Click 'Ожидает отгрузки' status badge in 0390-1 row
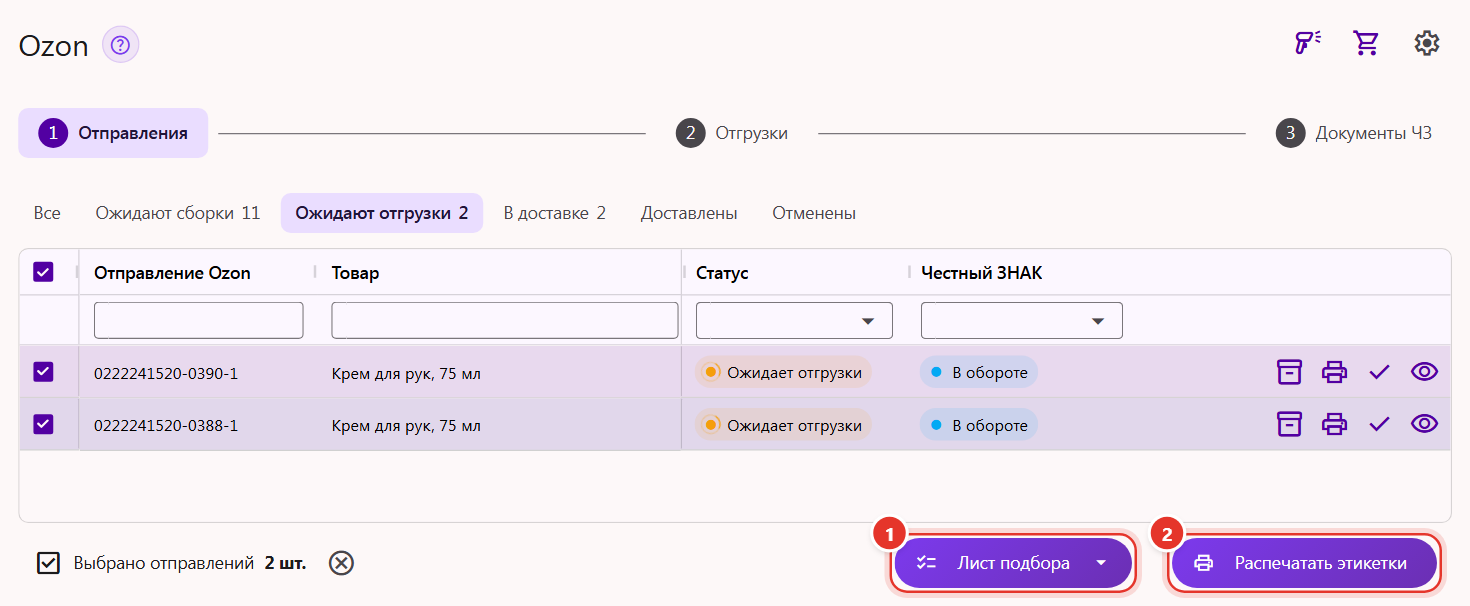This screenshot has height=606, width=1470. pyautogui.click(x=784, y=372)
